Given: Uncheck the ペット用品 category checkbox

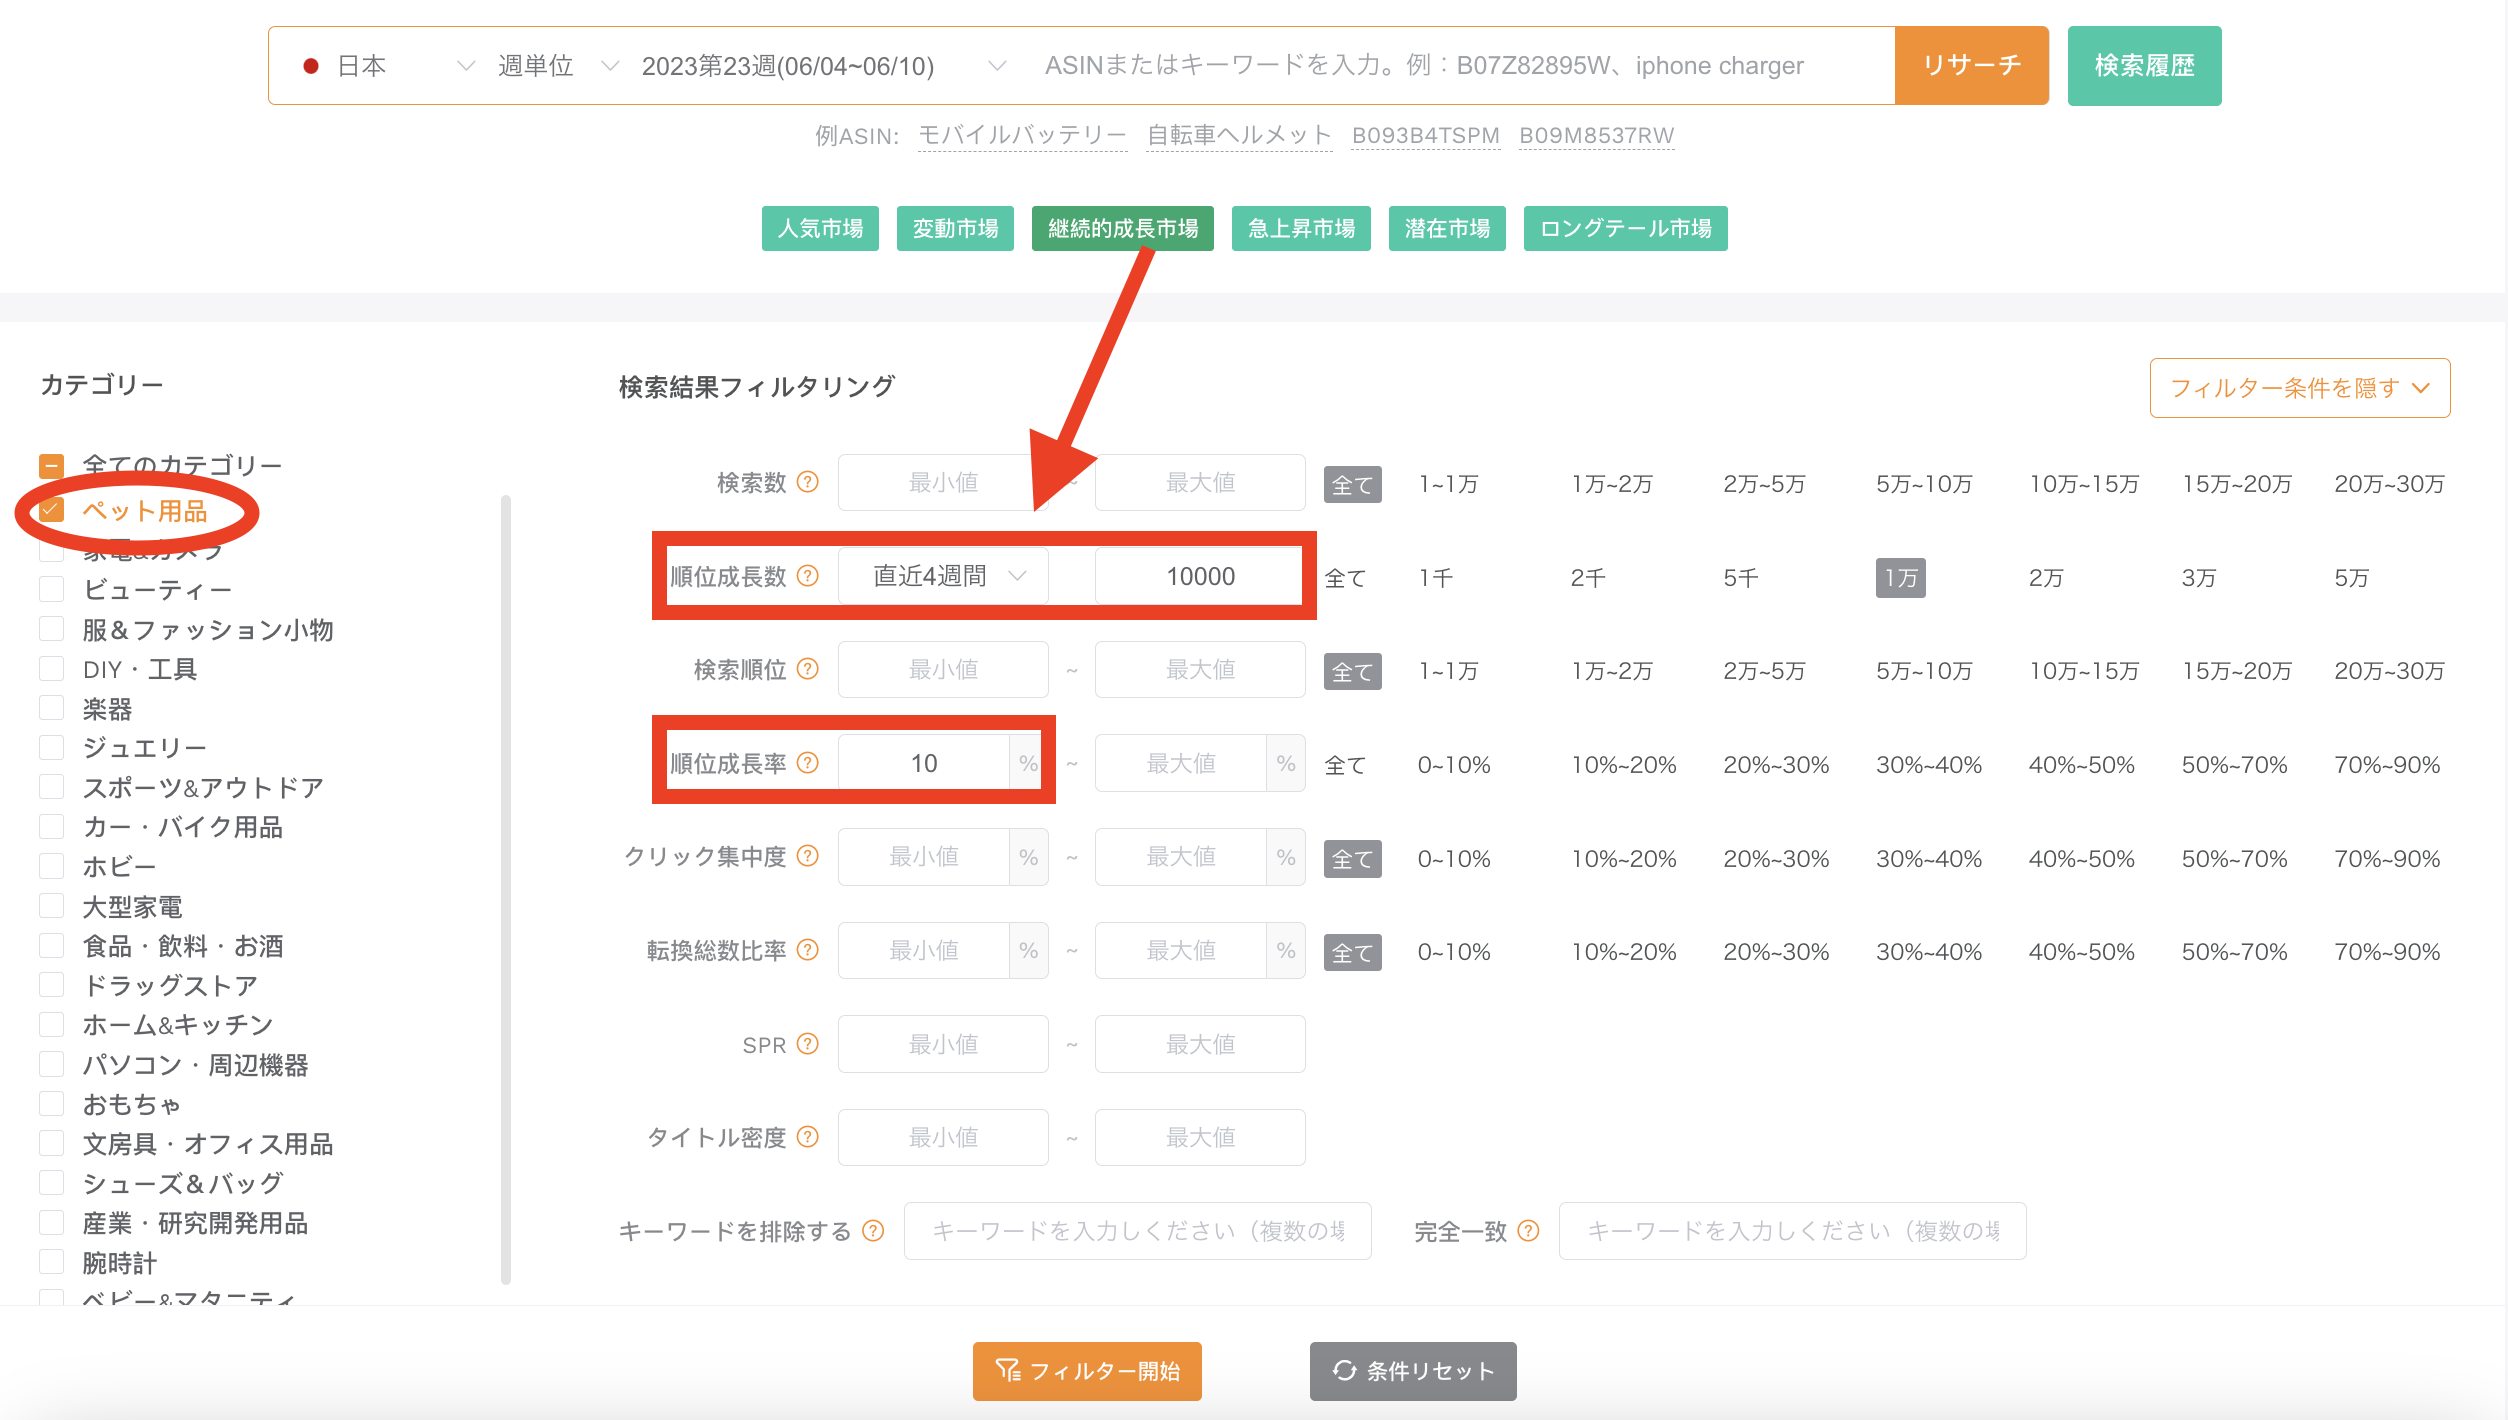Looking at the screenshot, I should 52,511.
